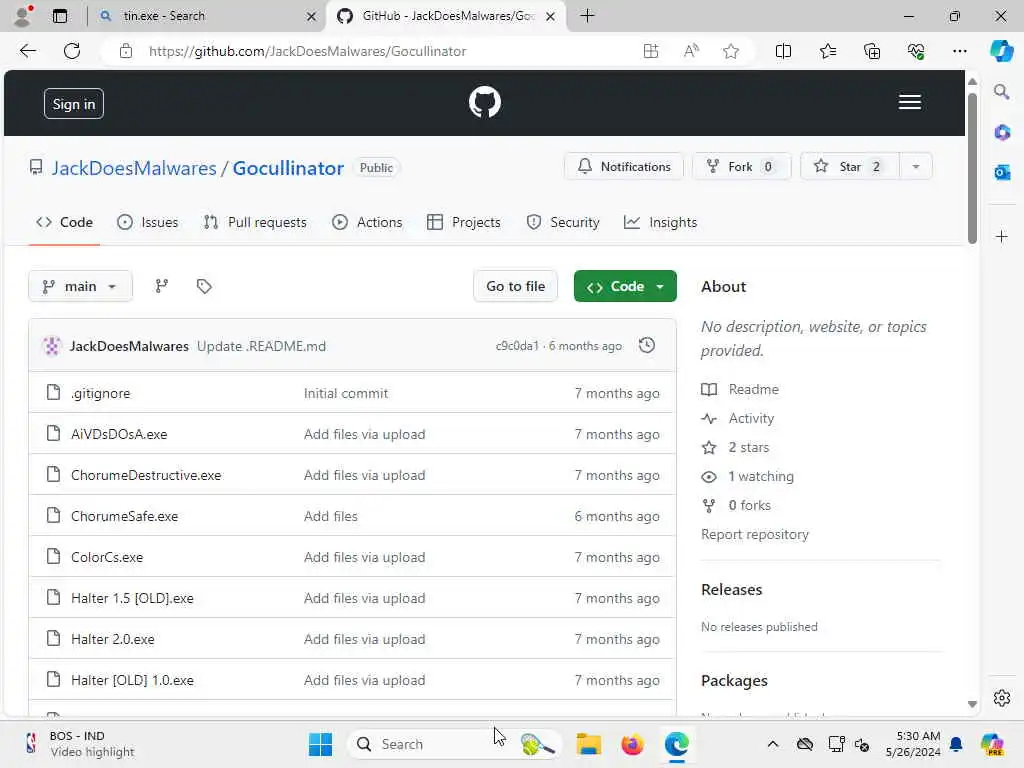Open the BOS - IND widget
Viewport: 1024px width, 768px height.
(78, 744)
